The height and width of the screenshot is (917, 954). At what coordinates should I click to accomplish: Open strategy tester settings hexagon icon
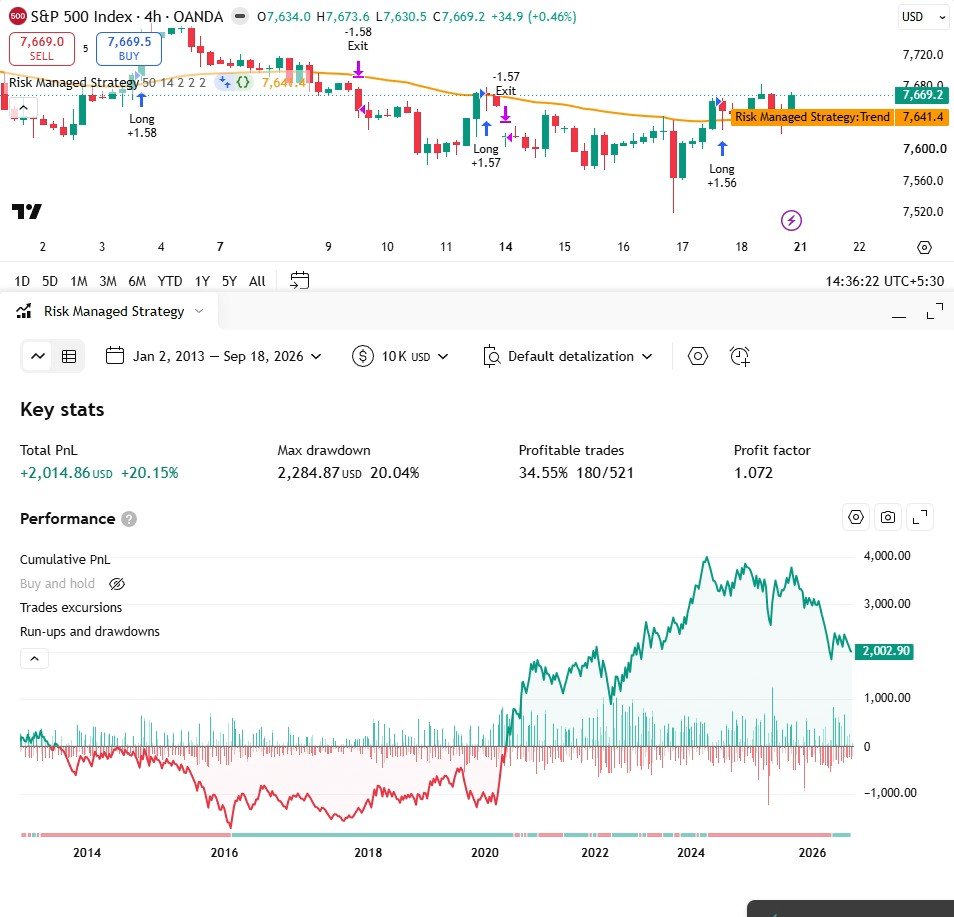point(698,356)
